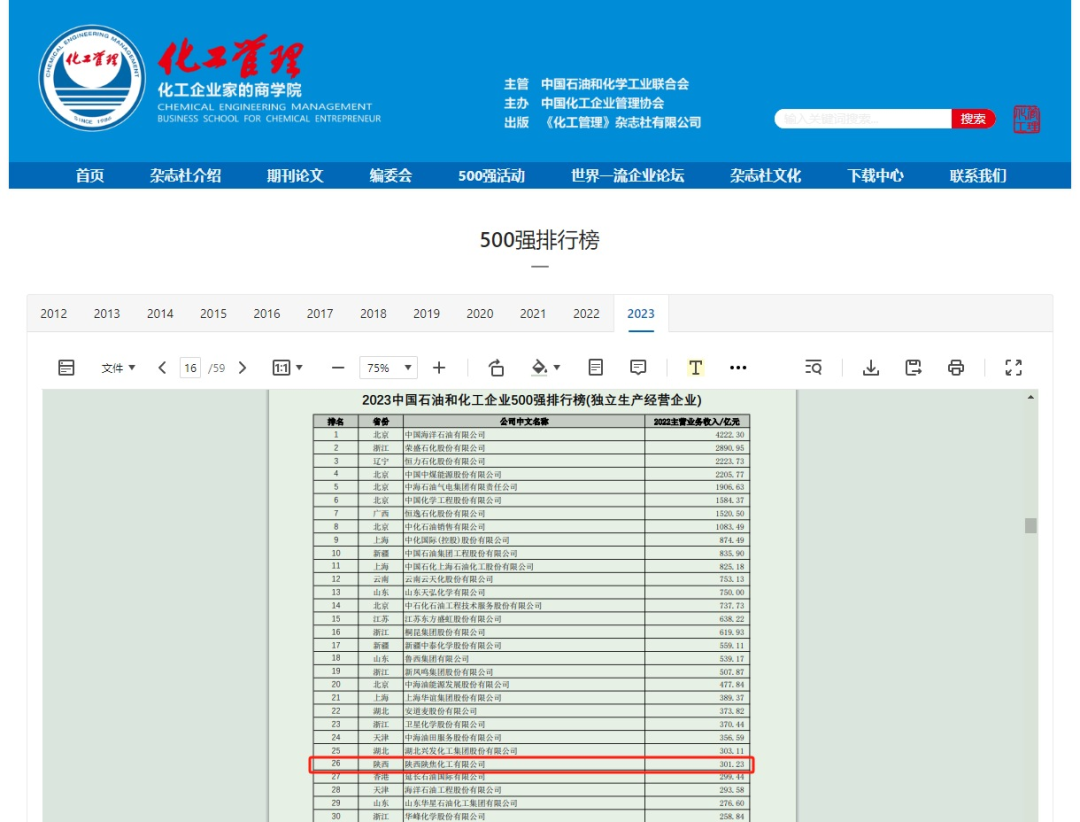Click the 化工管理 circular logo
The height and width of the screenshot is (822, 1080).
click(92, 77)
